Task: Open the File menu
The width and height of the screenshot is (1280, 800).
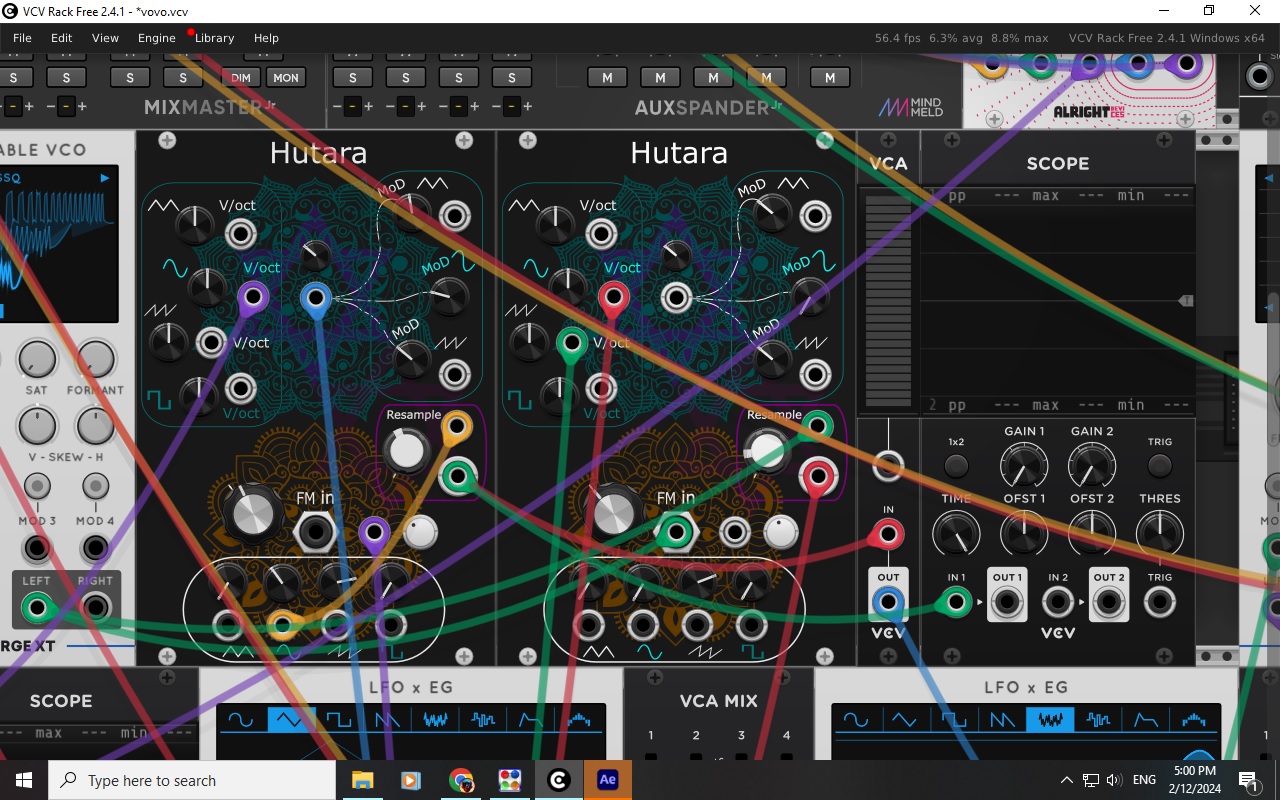Action: 22,38
